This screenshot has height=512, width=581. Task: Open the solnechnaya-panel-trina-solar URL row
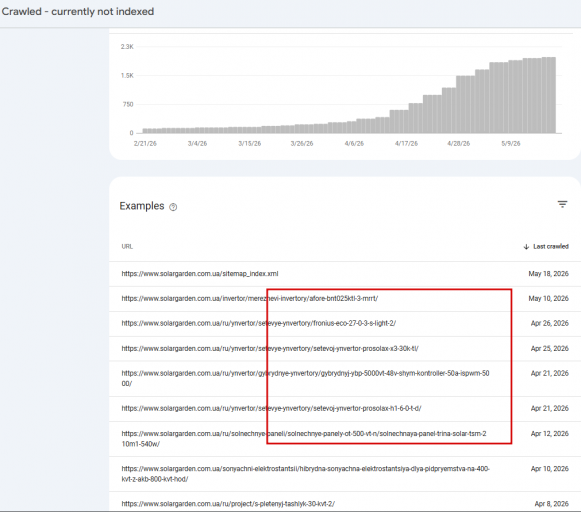(x=345, y=439)
